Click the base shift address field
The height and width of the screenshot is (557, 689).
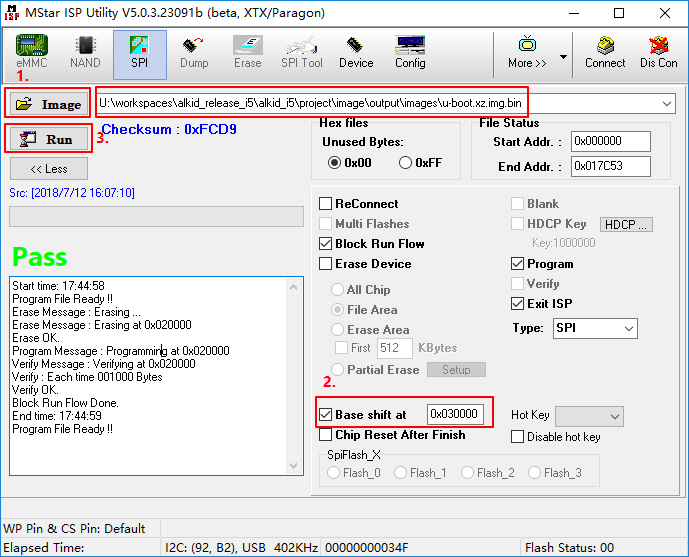(455, 414)
